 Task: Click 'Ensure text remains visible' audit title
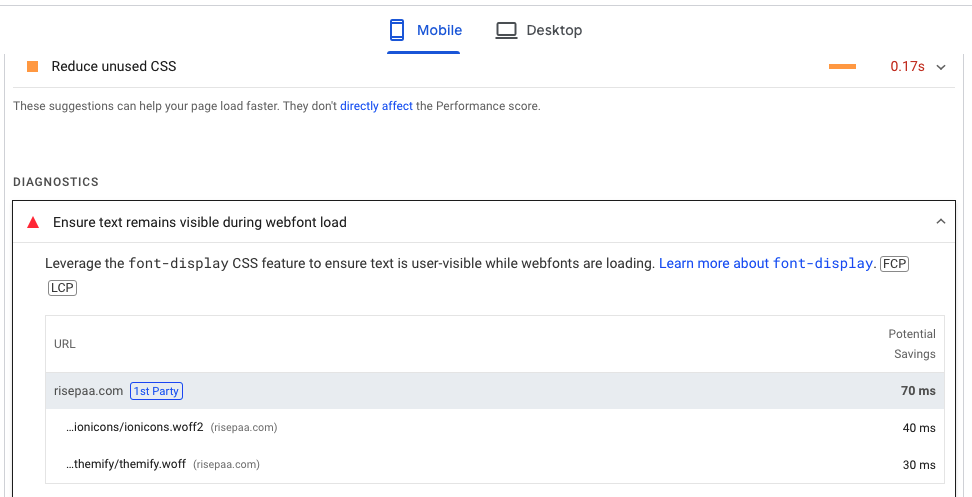(x=200, y=222)
